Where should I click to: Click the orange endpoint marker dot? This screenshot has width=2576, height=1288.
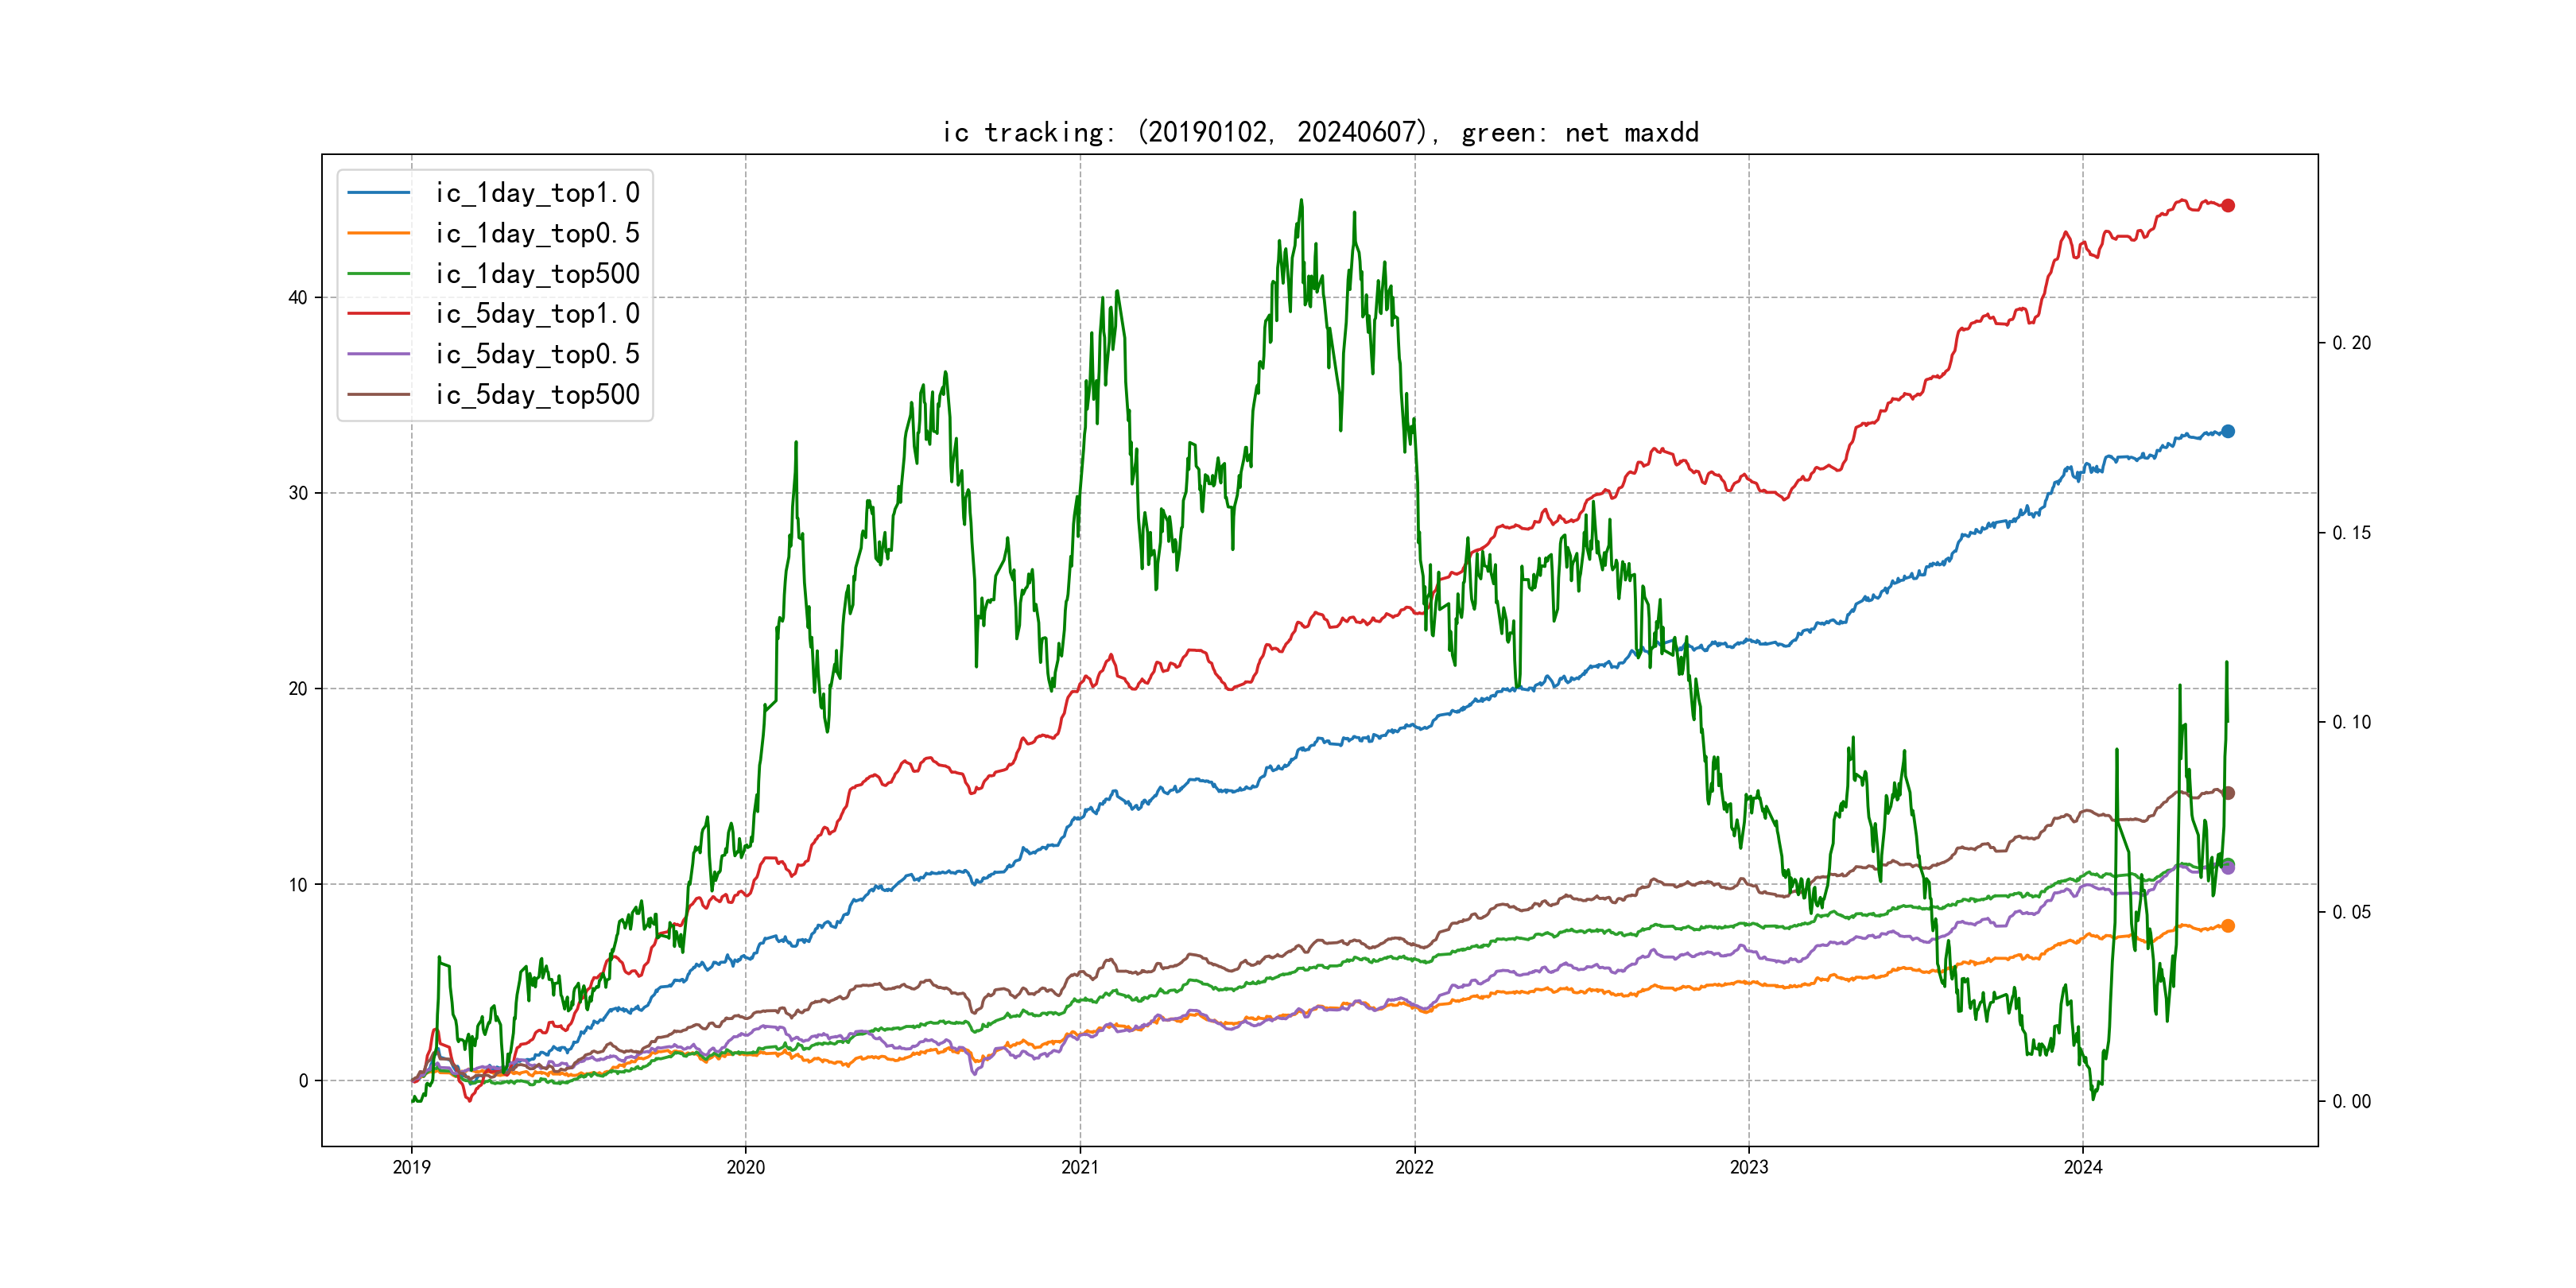2228,926
